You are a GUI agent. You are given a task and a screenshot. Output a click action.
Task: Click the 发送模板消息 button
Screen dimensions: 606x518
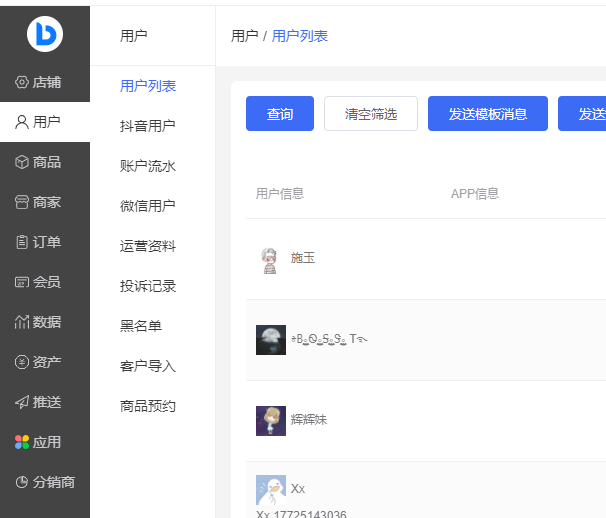[x=488, y=114]
